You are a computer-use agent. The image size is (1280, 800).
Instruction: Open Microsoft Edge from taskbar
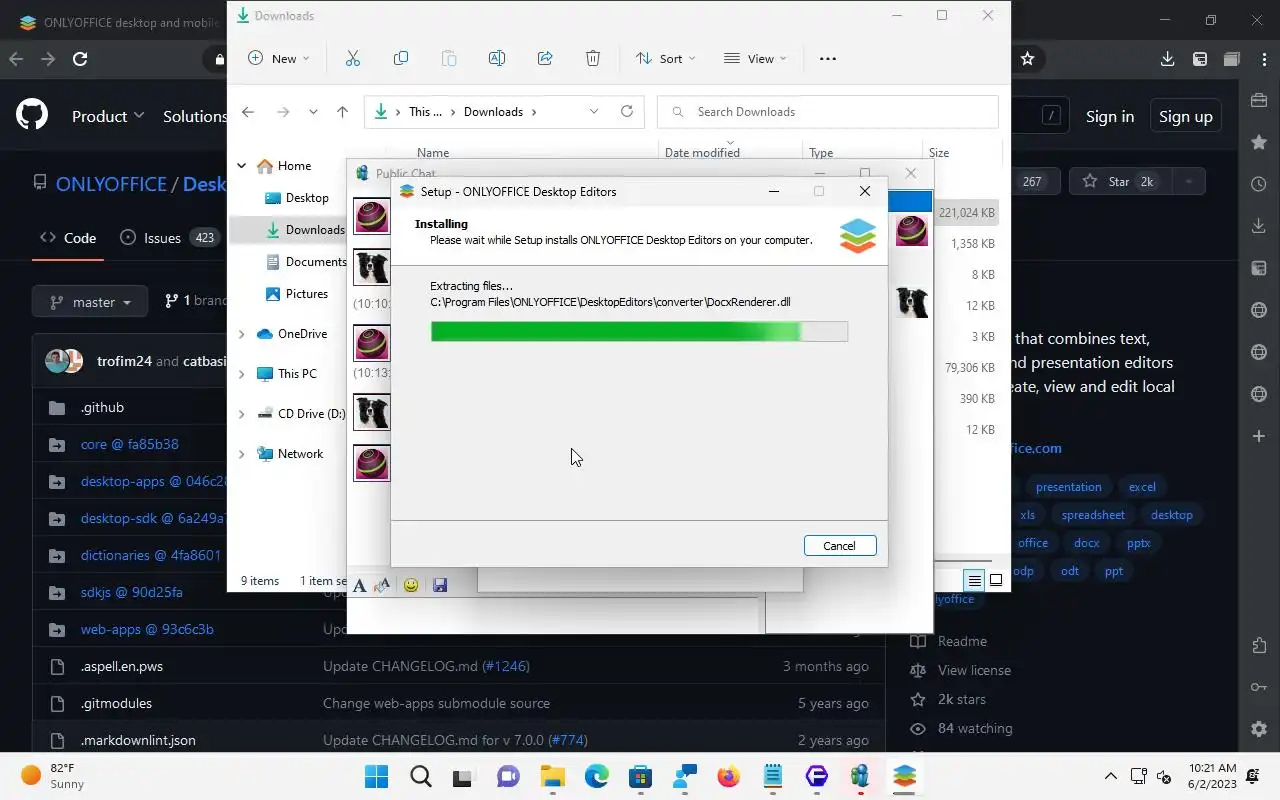(597, 776)
